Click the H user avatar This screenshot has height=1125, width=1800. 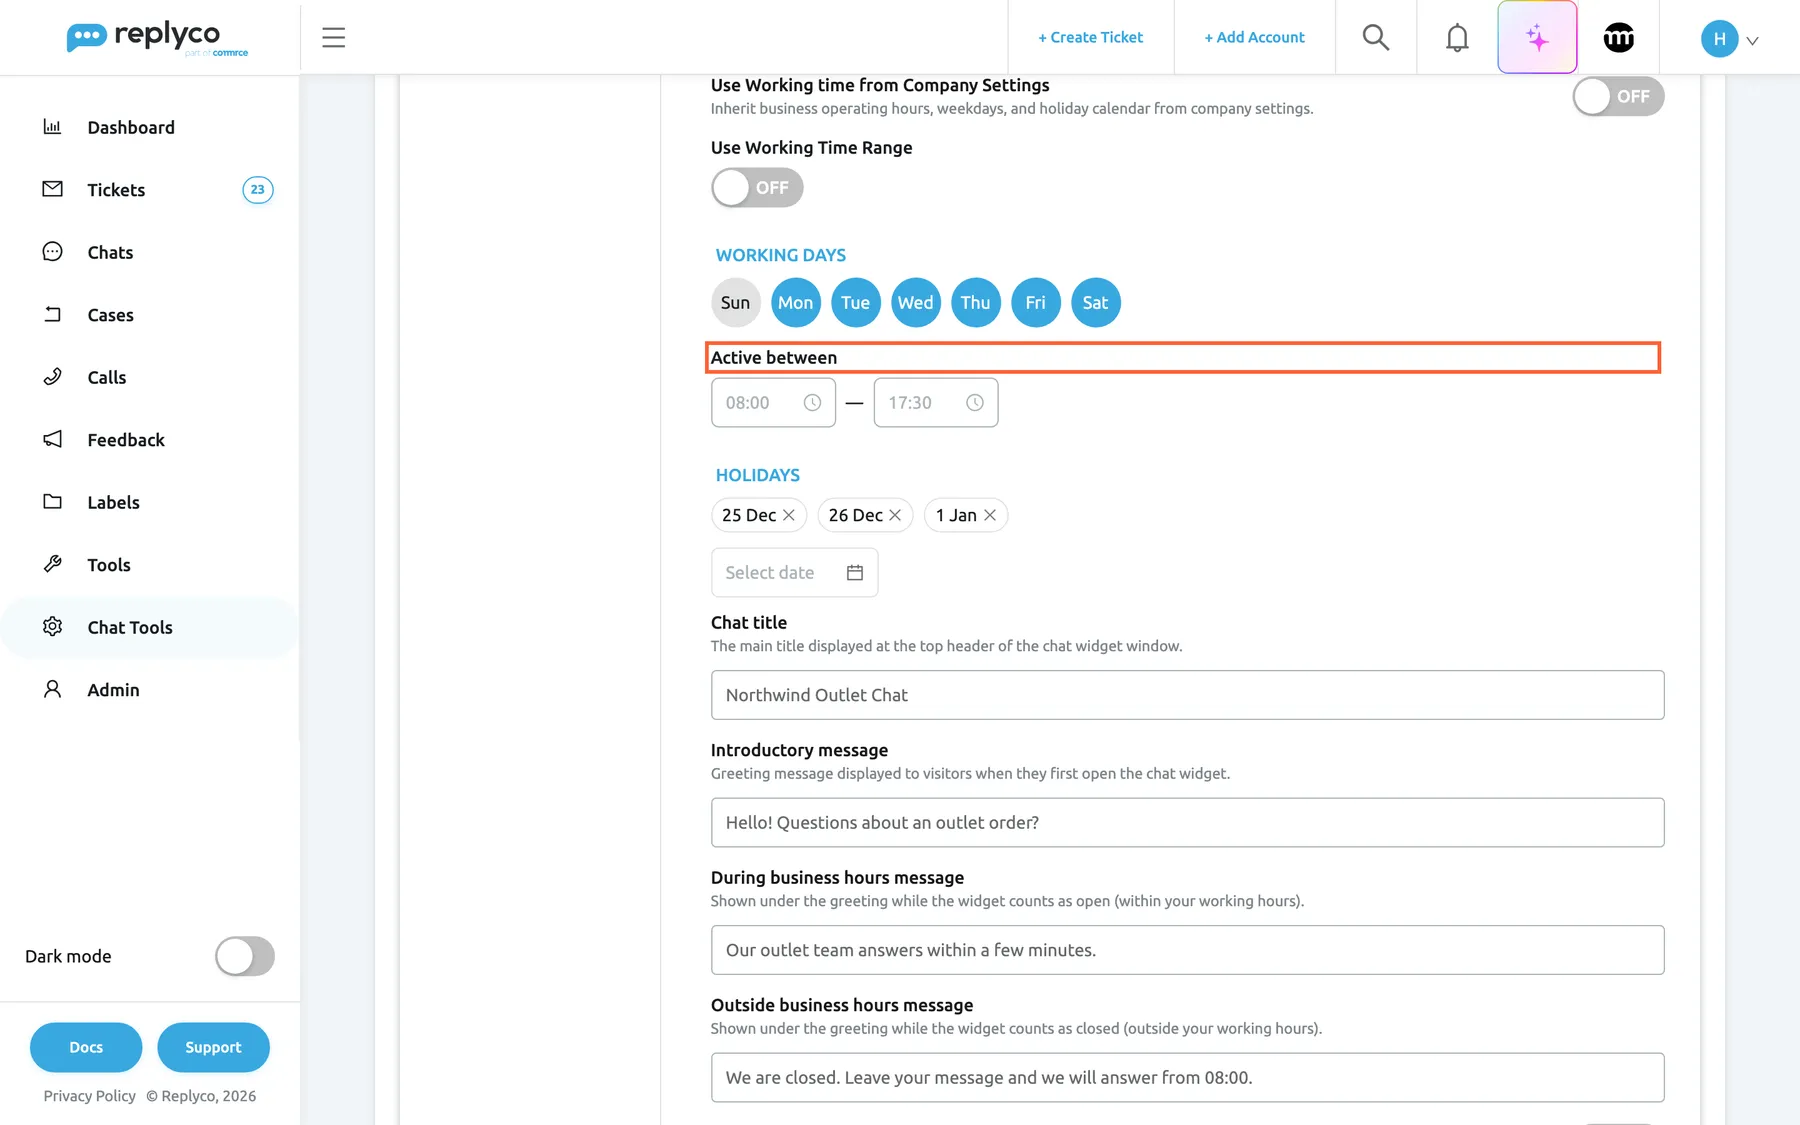(1719, 39)
